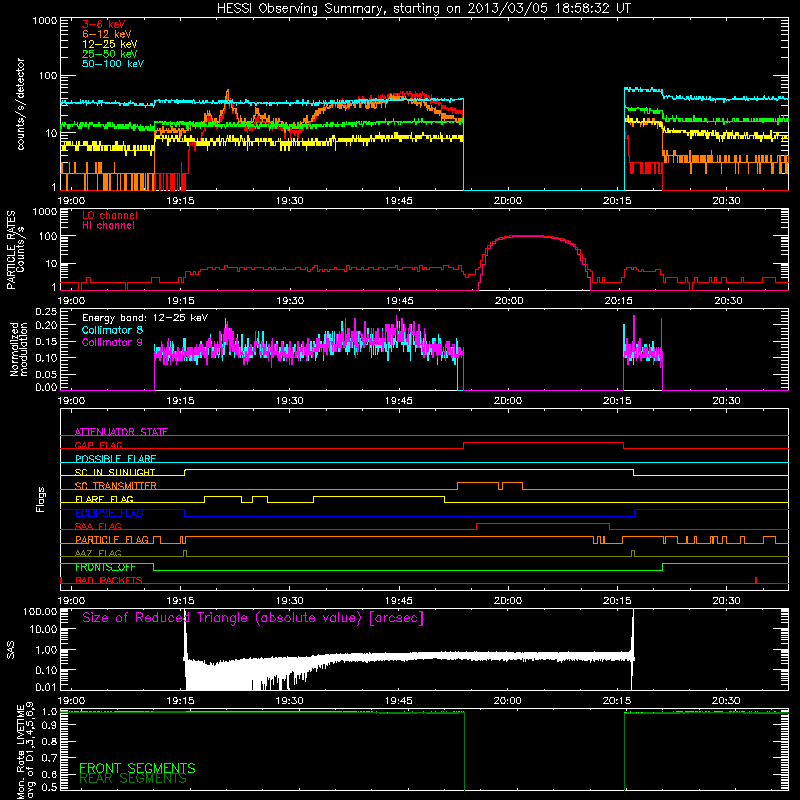Click the 'Energy band: 12-25 keV' label
This screenshot has height=800, width=800.
coord(145,318)
